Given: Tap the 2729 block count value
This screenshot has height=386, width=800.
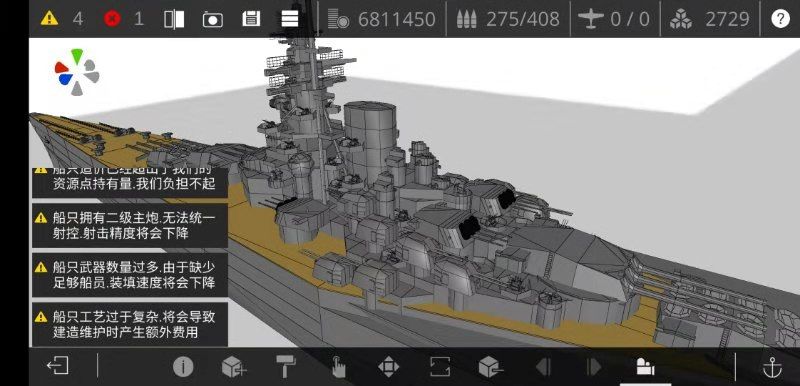Looking at the screenshot, I should click(x=728, y=19).
